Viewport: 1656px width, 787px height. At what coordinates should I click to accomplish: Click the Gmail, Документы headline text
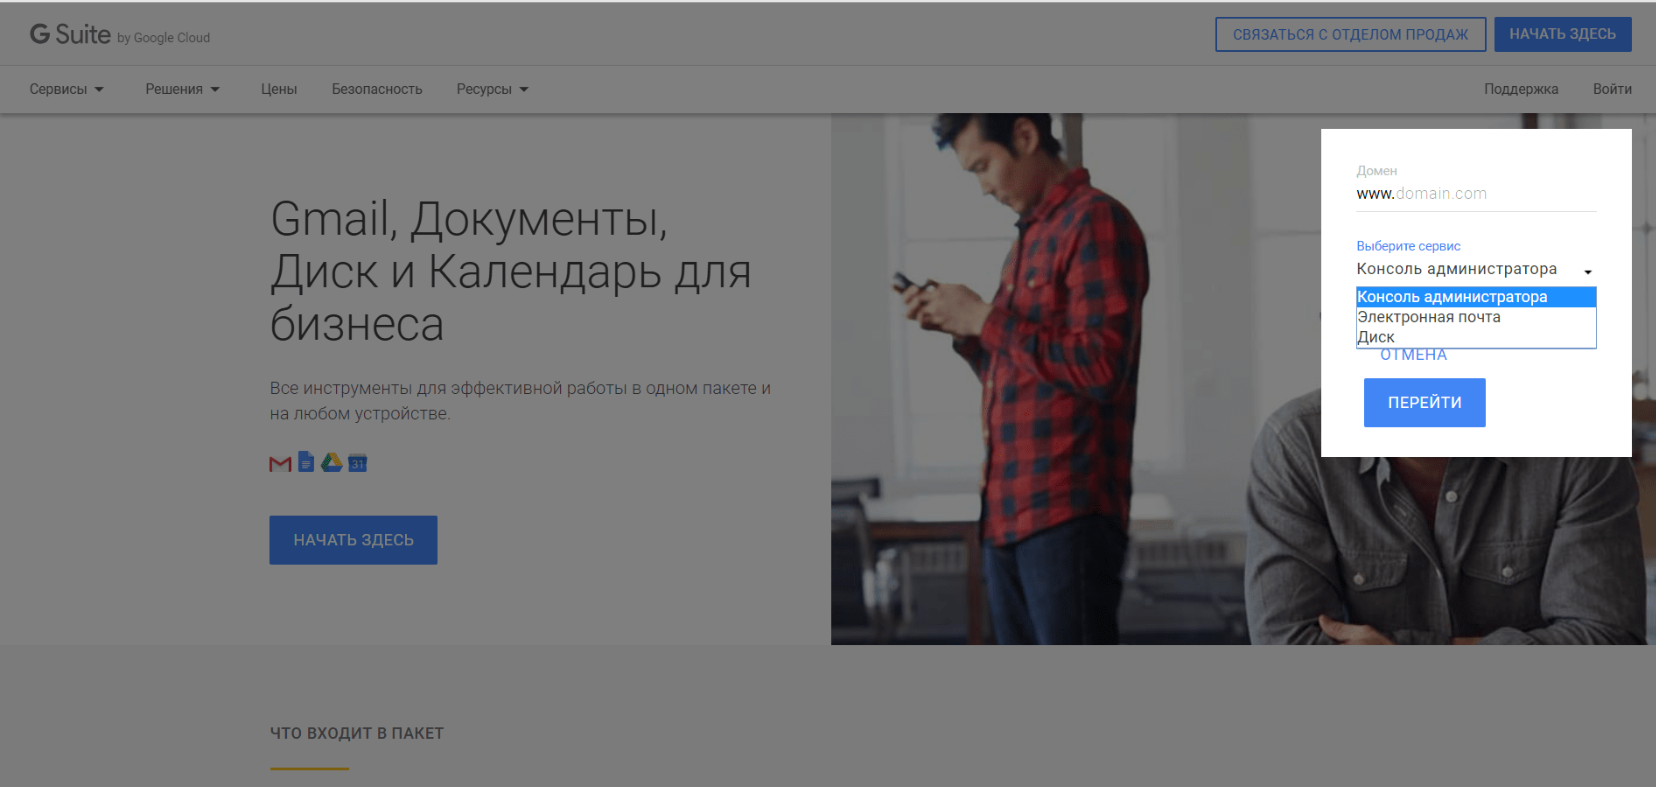point(511,271)
